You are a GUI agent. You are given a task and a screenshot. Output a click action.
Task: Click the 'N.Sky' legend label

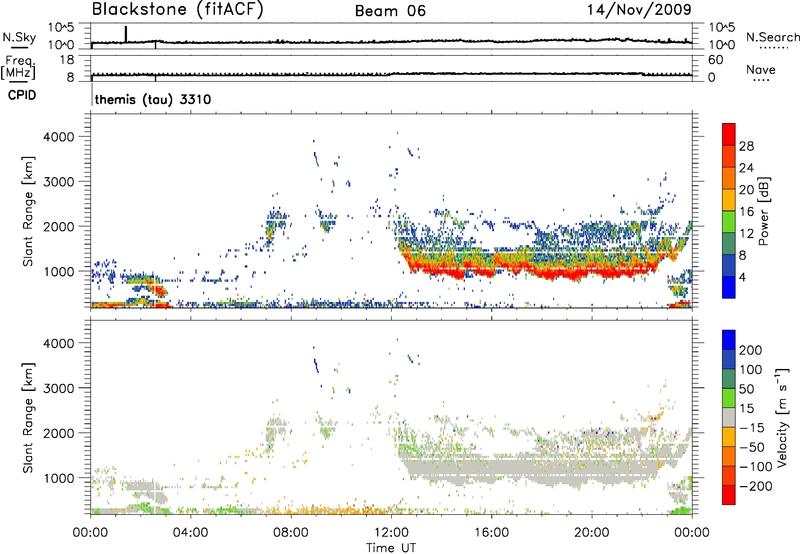point(19,37)
